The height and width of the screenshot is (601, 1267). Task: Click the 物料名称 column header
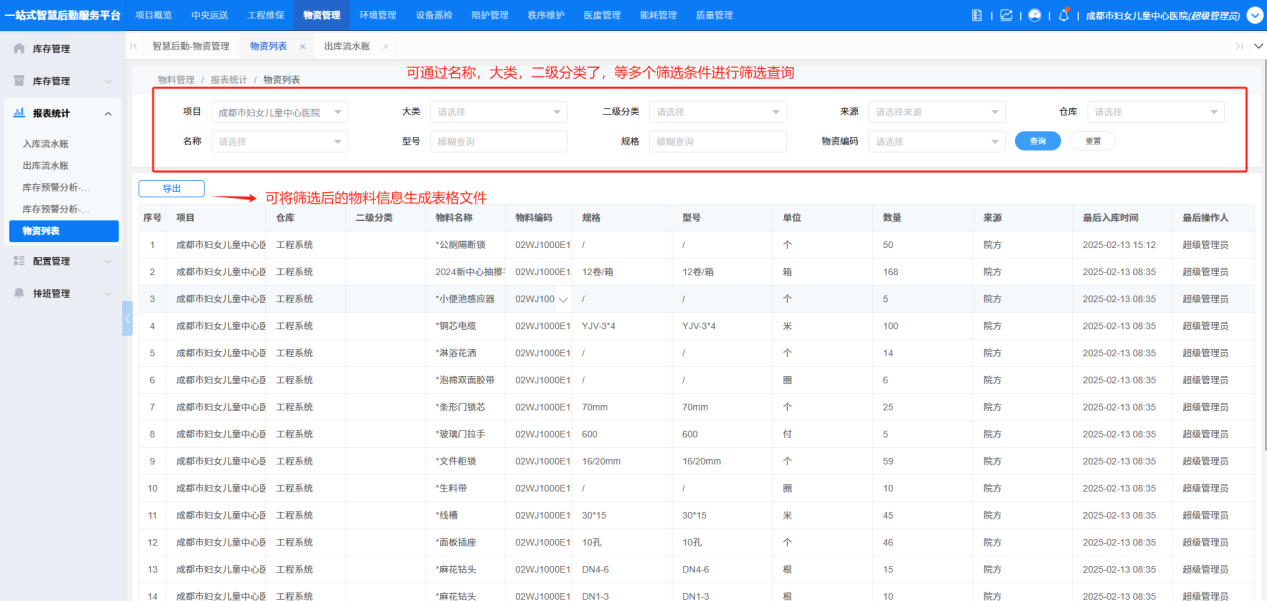click(465, 218)
